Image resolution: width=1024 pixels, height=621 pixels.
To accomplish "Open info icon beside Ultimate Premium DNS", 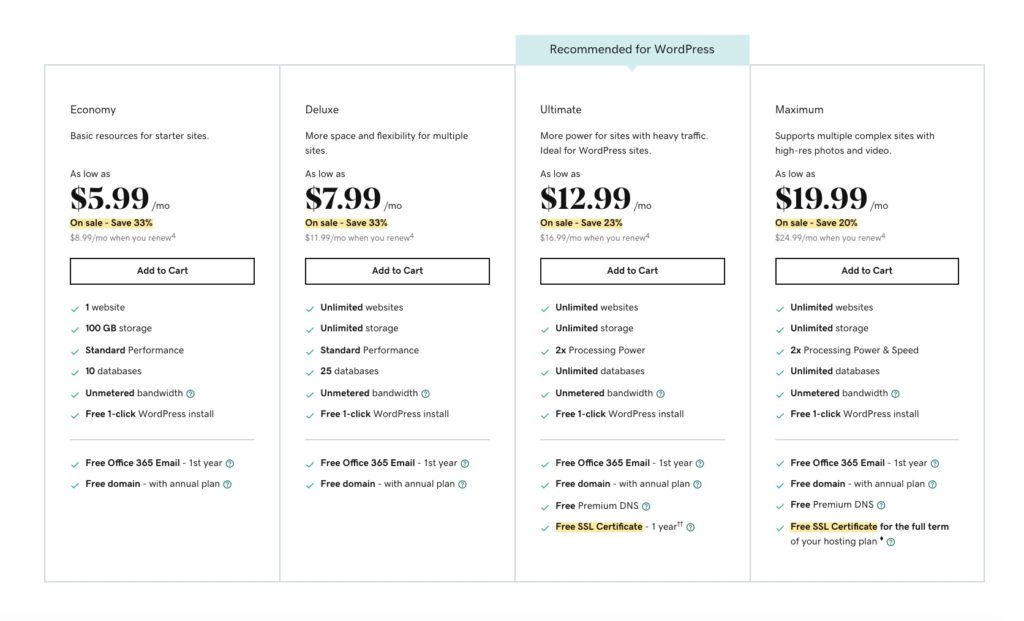I will click(646, 506).
